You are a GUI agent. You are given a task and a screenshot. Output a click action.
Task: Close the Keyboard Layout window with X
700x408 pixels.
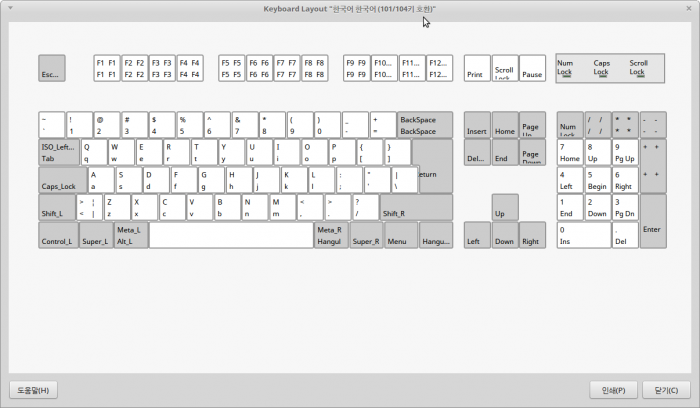coord(689,8)
